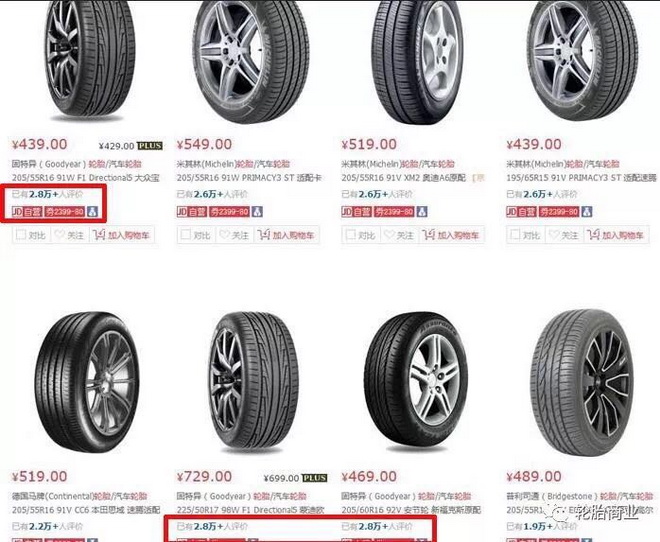Click heart 关注 icon under Goodyear ¥439.00 tire
Viewport: 660px width, 542px height.
(61, 235)
